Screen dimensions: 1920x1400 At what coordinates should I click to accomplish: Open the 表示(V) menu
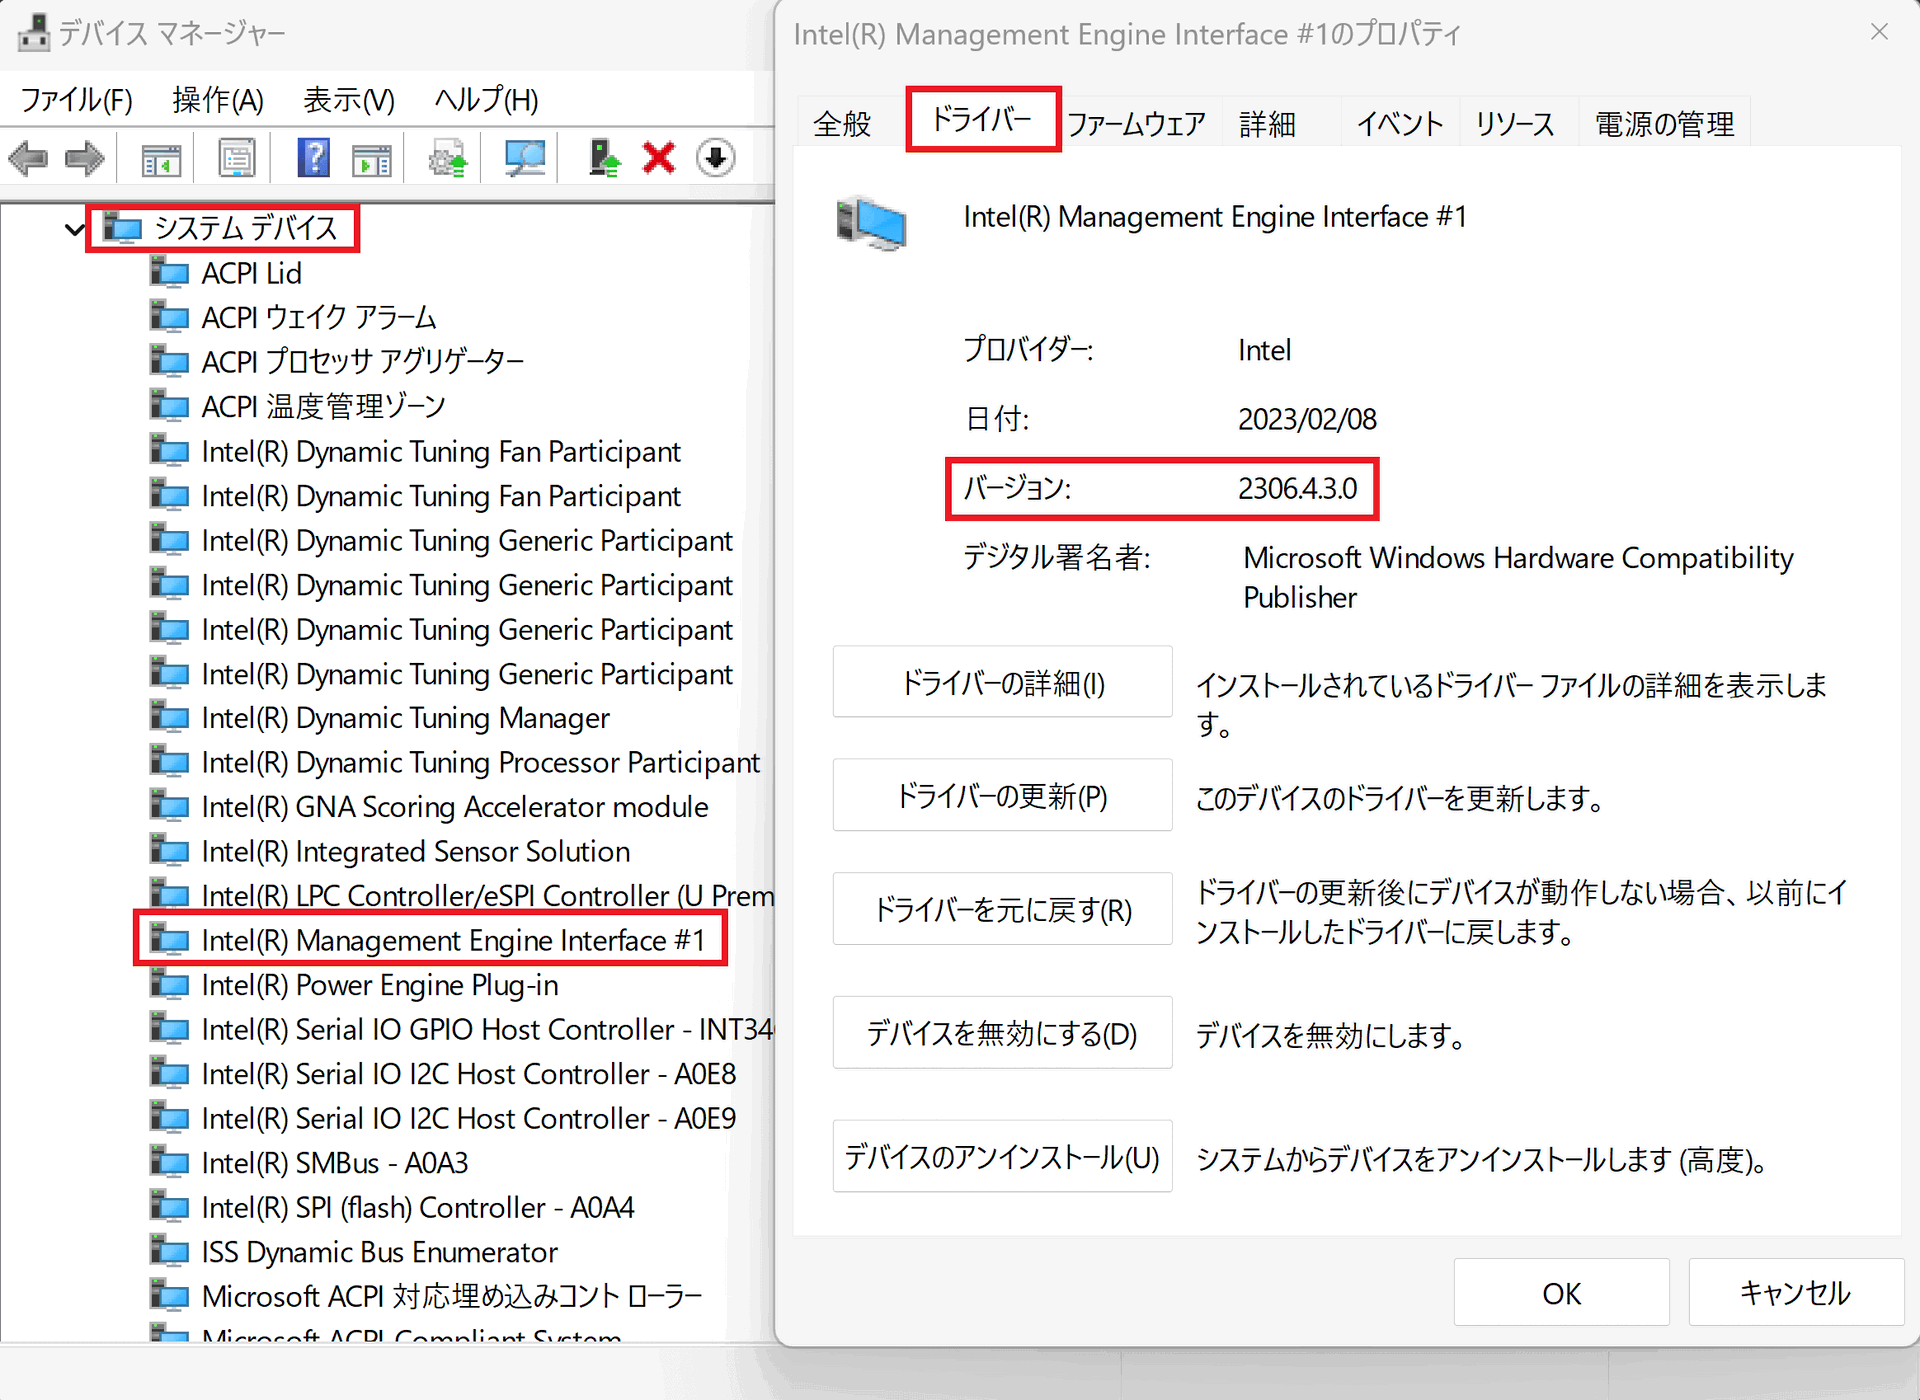[349, 100]
